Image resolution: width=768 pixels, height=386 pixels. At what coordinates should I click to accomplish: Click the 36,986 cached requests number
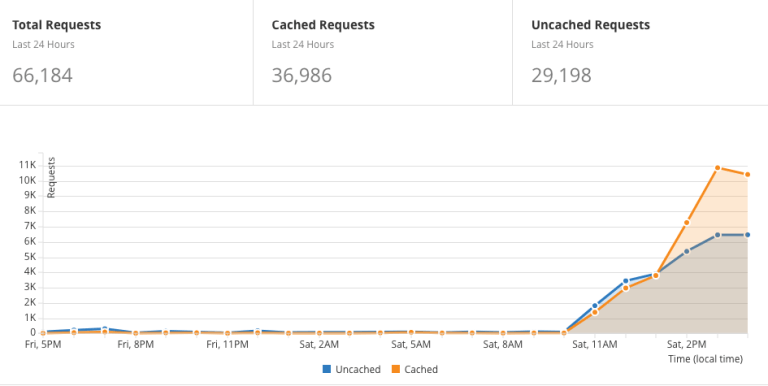pos(302,75)
